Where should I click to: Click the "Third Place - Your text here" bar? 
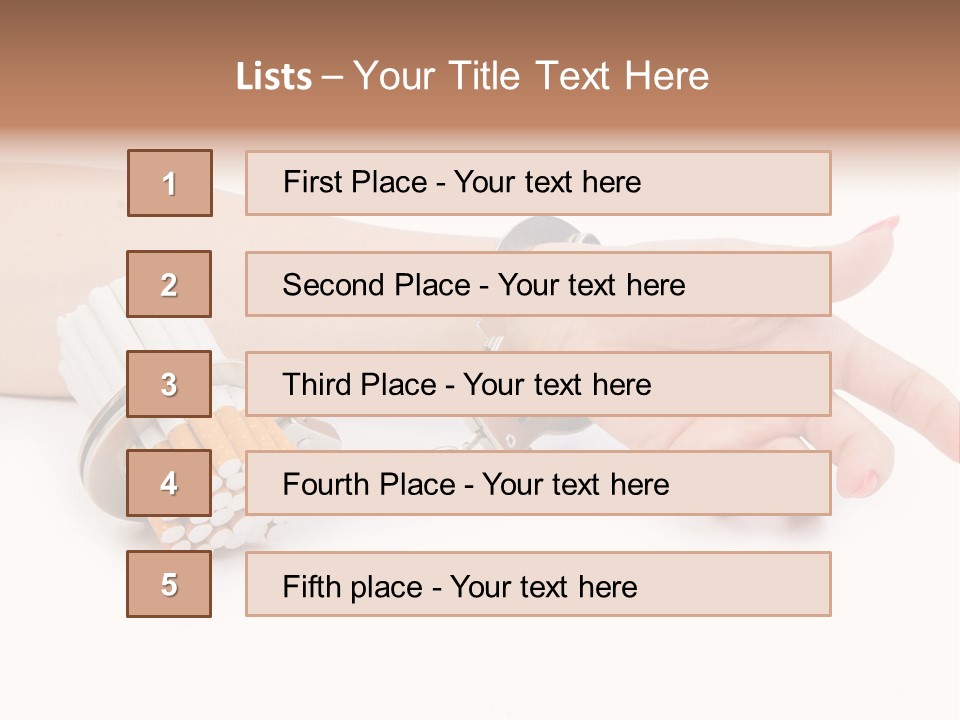pyautogui.click(x=538, y=384)
